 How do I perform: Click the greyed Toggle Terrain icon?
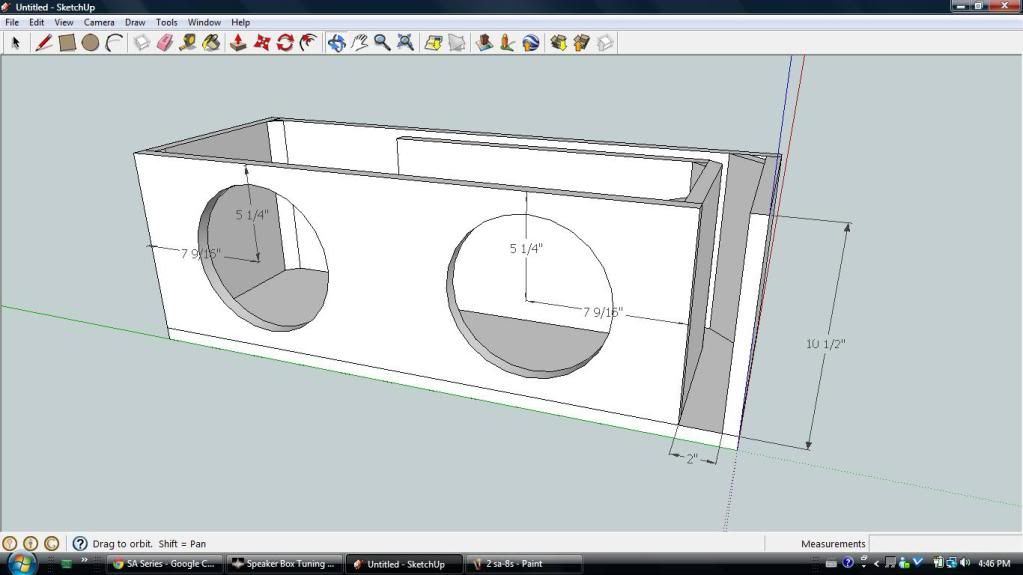(457, 43)
